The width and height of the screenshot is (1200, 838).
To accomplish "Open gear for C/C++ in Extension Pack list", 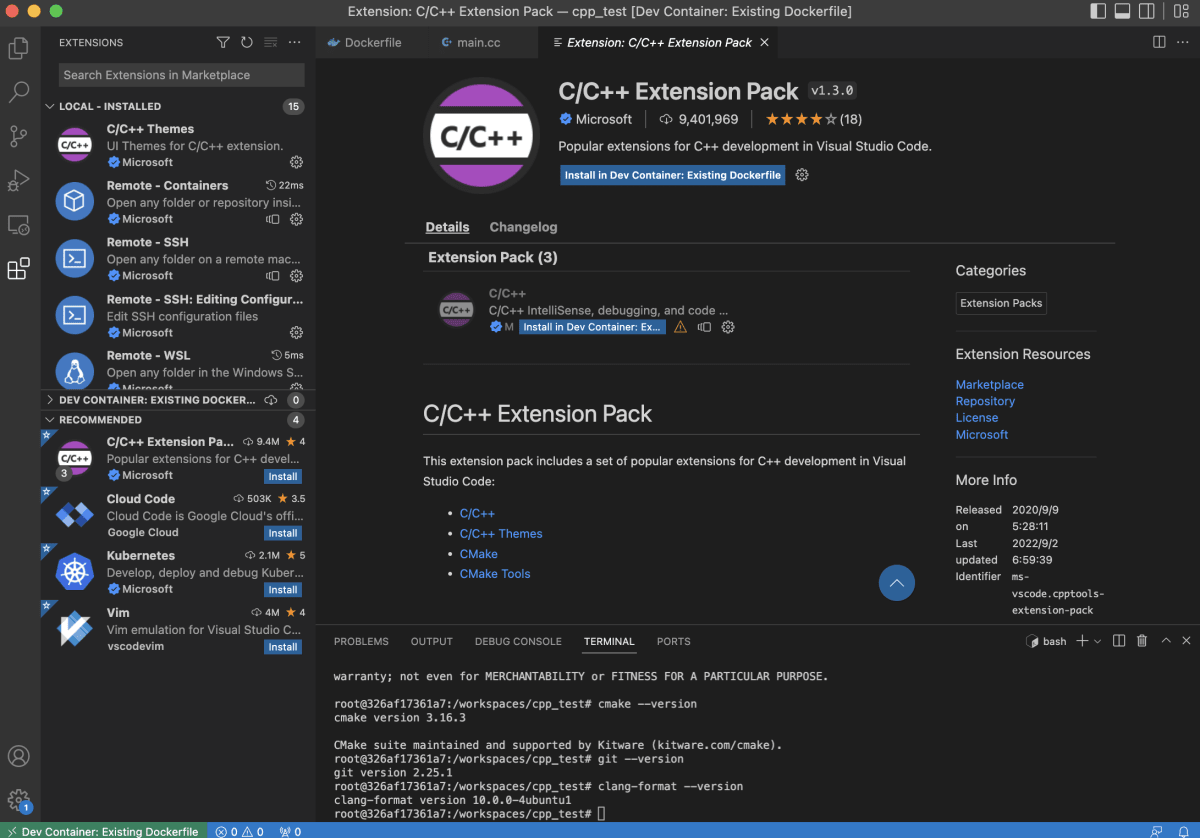I will [728, 327].
